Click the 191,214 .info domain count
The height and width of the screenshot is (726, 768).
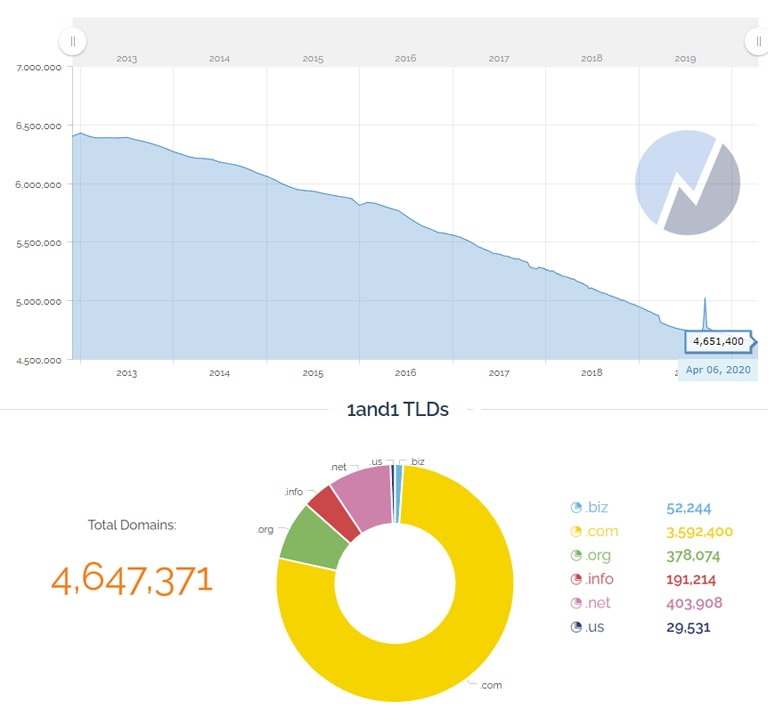691,580
